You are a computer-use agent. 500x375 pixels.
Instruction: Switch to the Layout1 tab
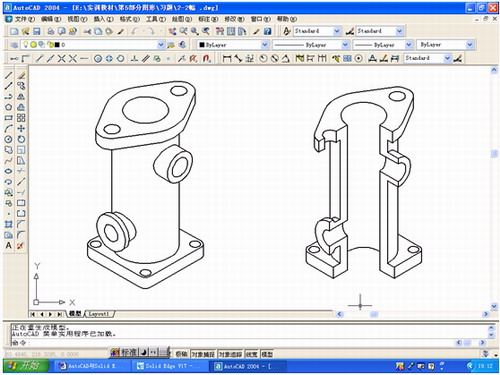click(99, 314)
